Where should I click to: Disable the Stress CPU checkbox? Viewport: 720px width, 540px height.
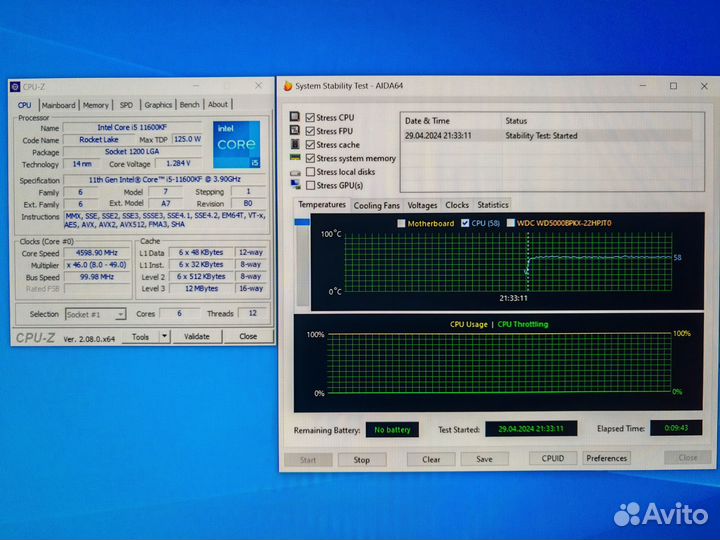click(310, 118)
